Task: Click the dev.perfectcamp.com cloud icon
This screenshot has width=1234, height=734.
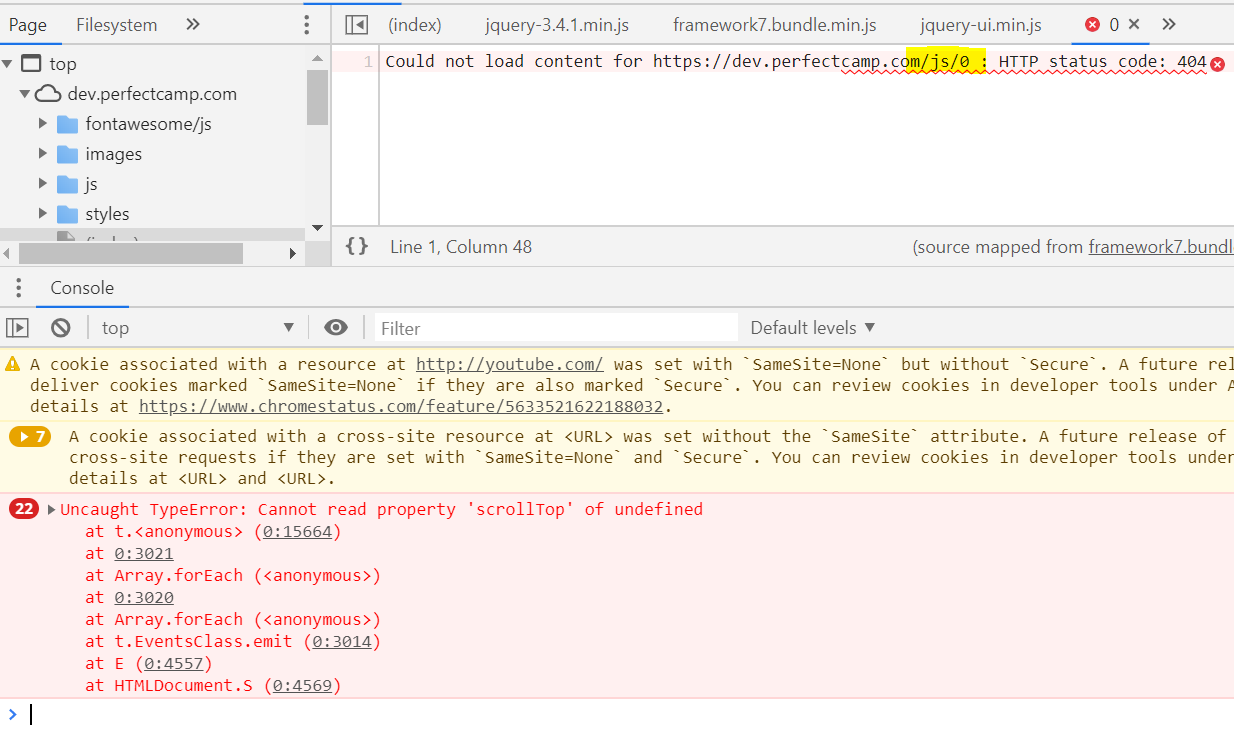Action: 48,94
